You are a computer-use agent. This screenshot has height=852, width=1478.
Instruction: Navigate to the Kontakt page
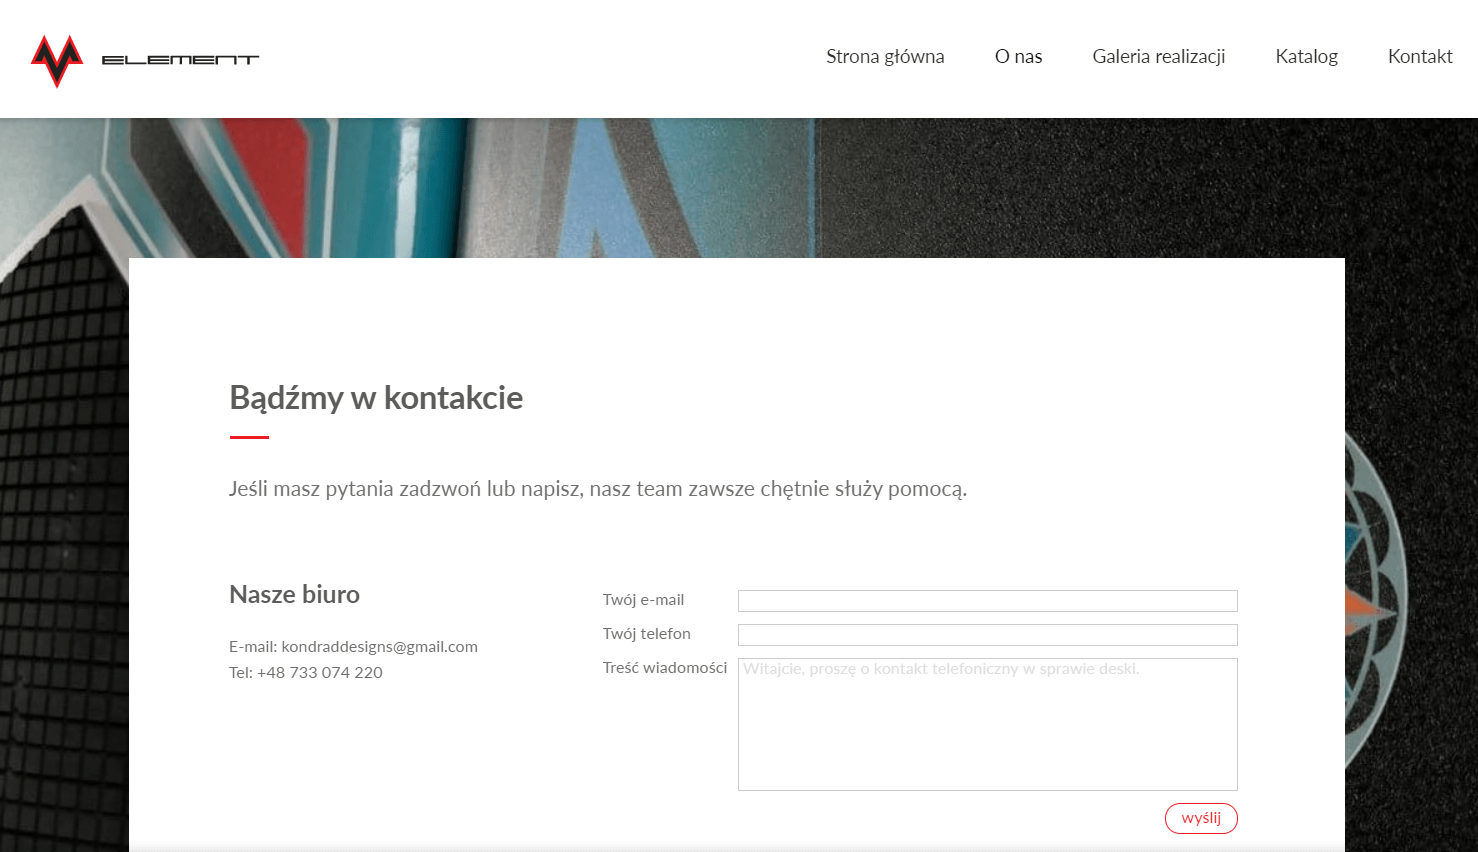pyautogui.click(x=1419, y=57)
